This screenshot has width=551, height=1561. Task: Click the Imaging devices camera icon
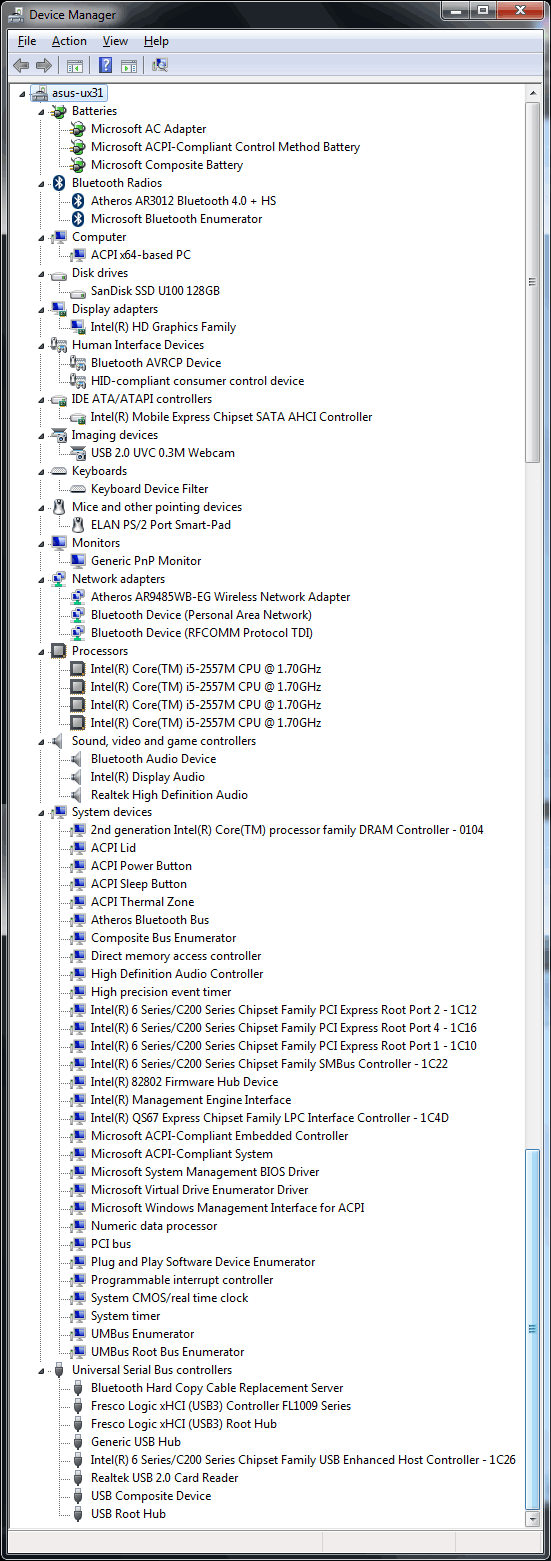point(59,435)
